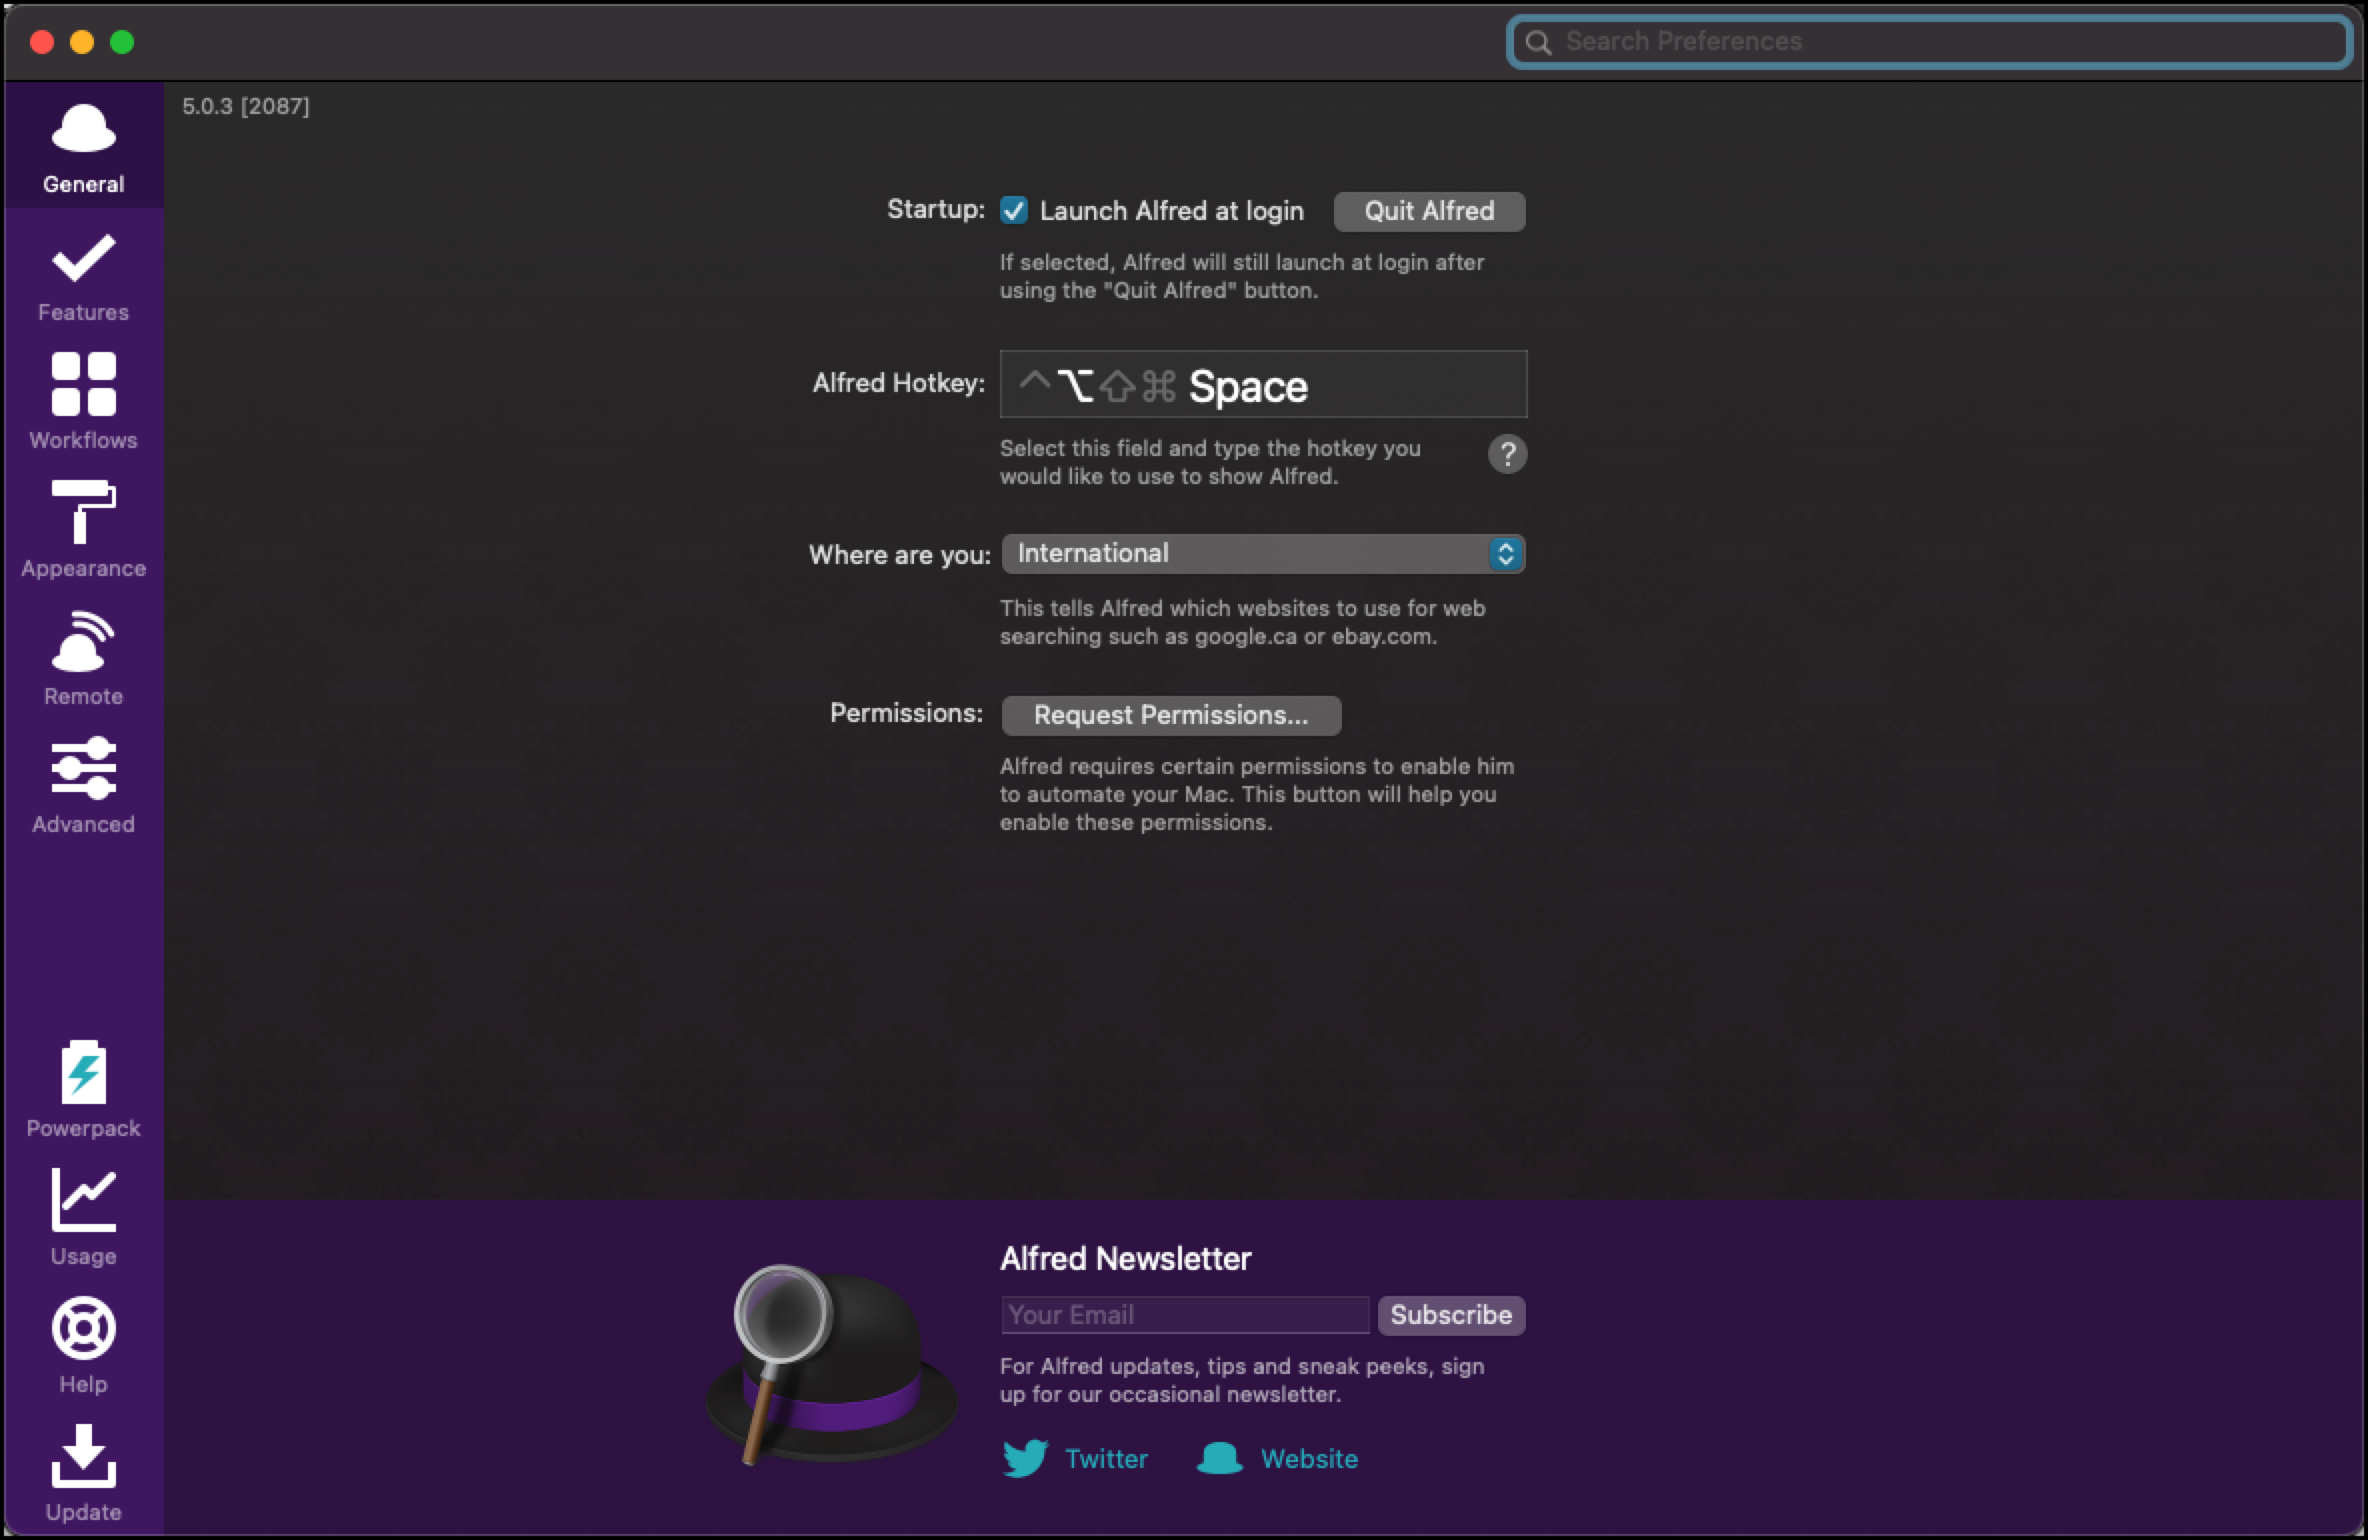Select the Alfred Hotkey field
The image size is (2368, 1540).
[x=1263, y=384]
